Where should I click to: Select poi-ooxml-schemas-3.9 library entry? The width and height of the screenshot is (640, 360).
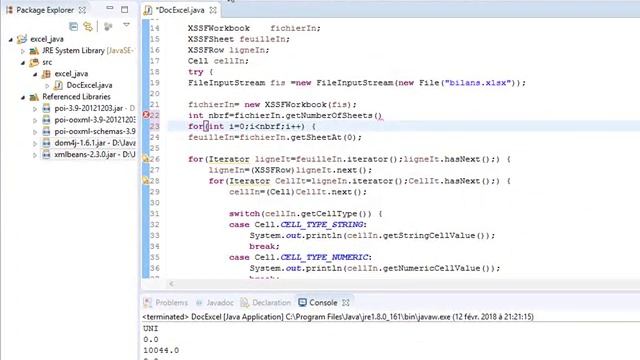pos(95,131)
